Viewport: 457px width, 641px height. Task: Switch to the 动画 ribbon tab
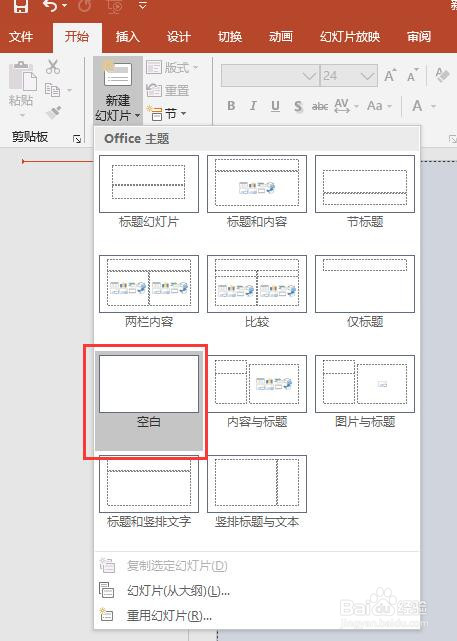click(x=281, y=37)
